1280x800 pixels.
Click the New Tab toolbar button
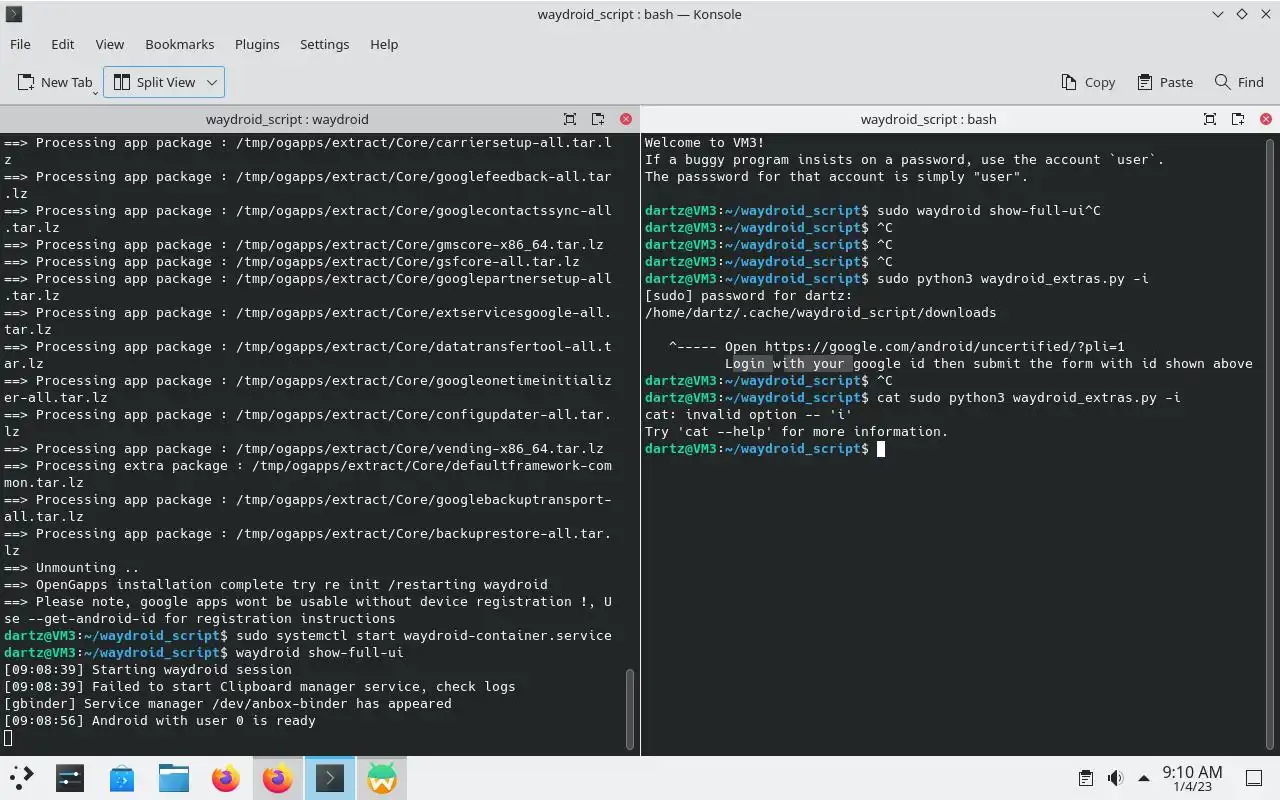tap(55, 82)
